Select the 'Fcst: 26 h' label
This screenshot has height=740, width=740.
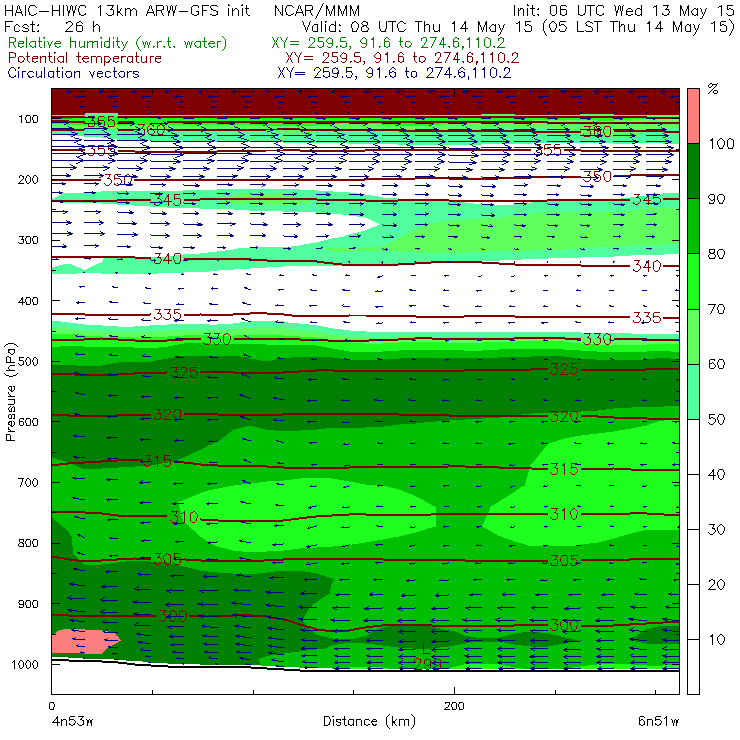pos(52,26)
